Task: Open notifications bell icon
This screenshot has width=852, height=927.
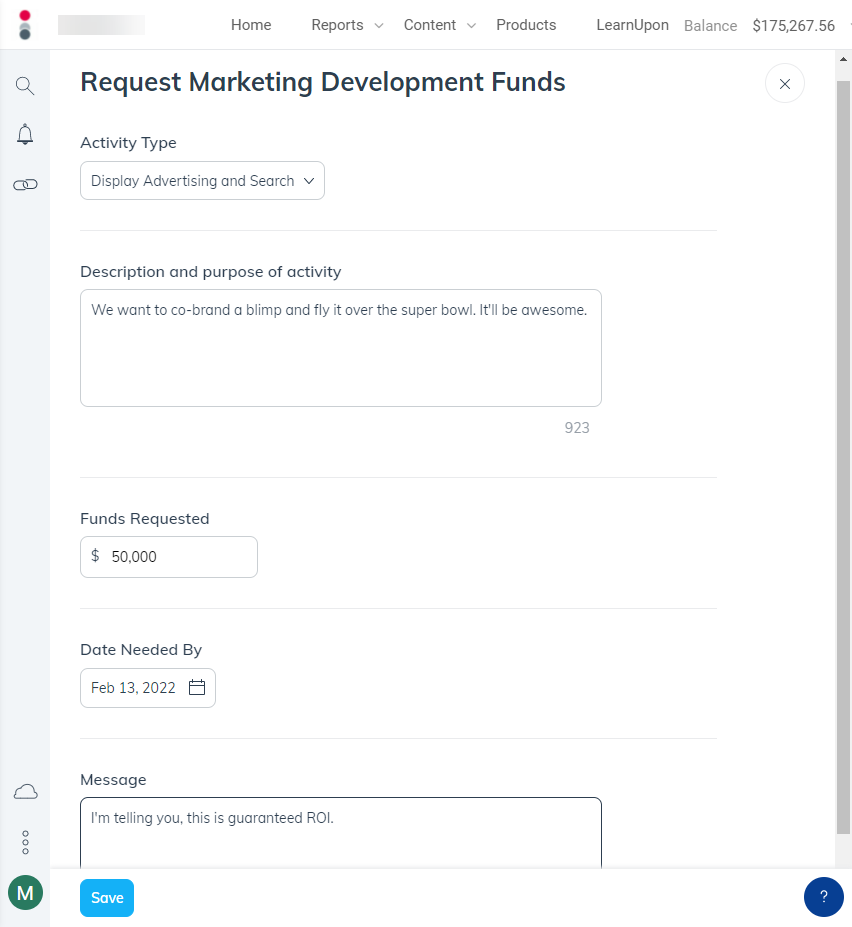Action: pyautogui.click(x=25, y=135)
